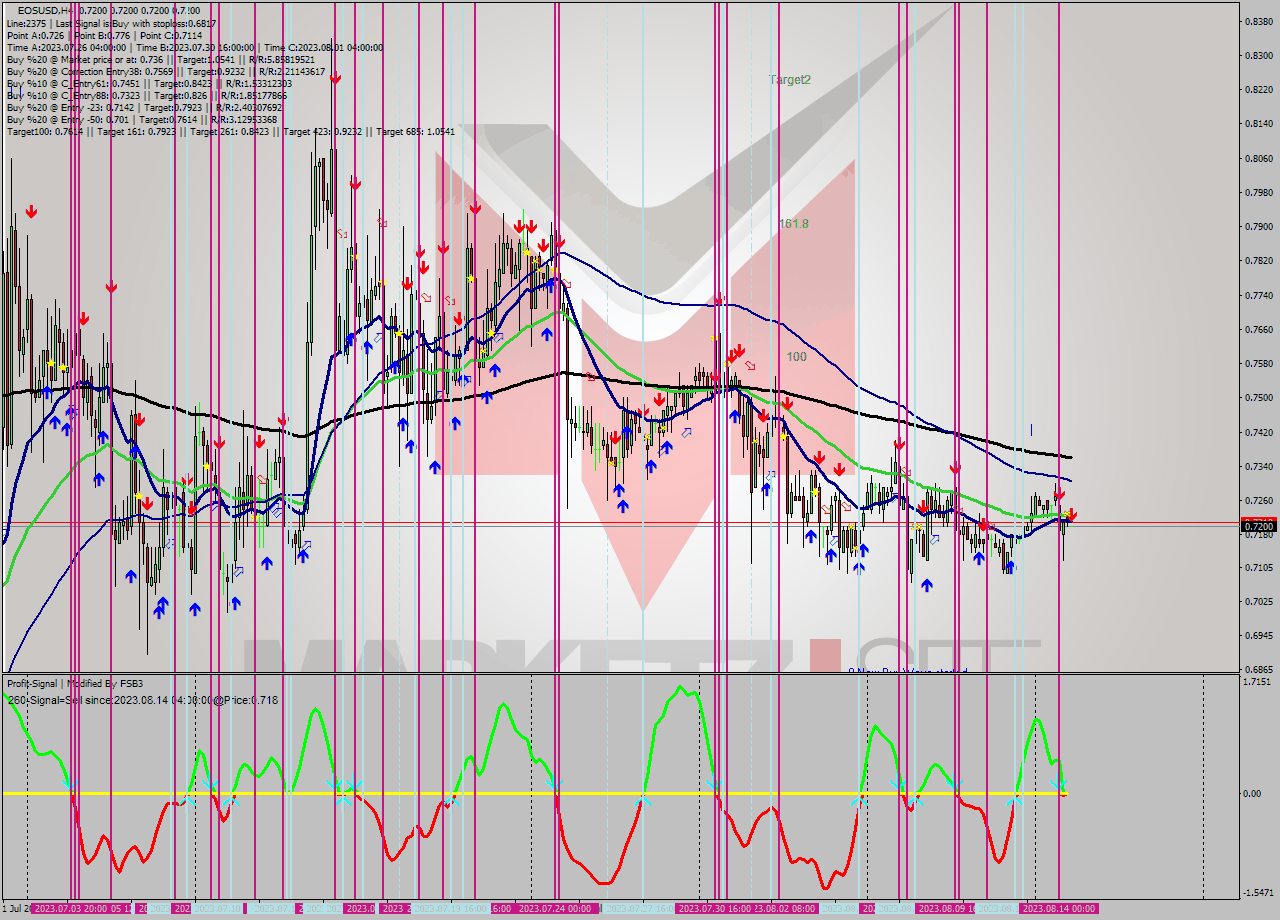Select the 2023.07.30 16:00 time marker
This screenshot has width=1280, height=920.
(x=716, y=908)
